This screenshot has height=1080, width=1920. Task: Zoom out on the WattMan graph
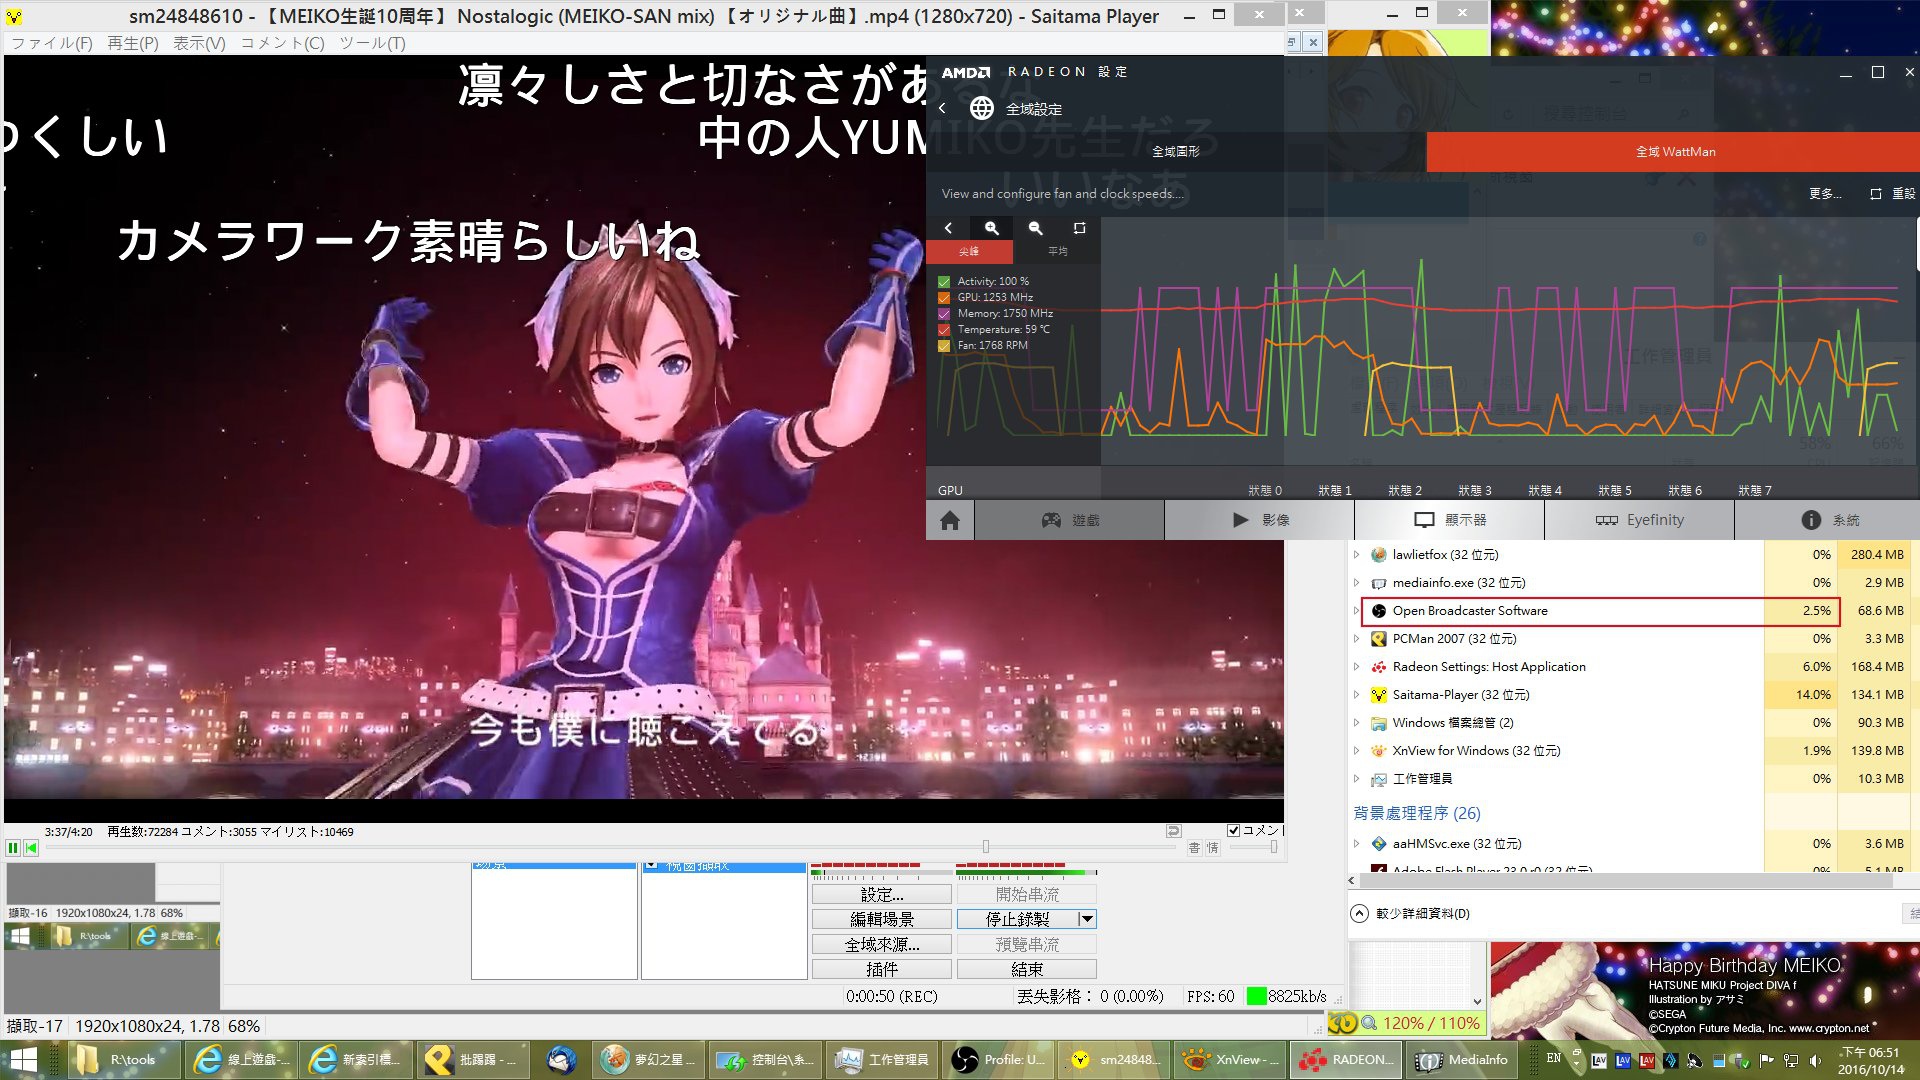tap(1036, 228)
